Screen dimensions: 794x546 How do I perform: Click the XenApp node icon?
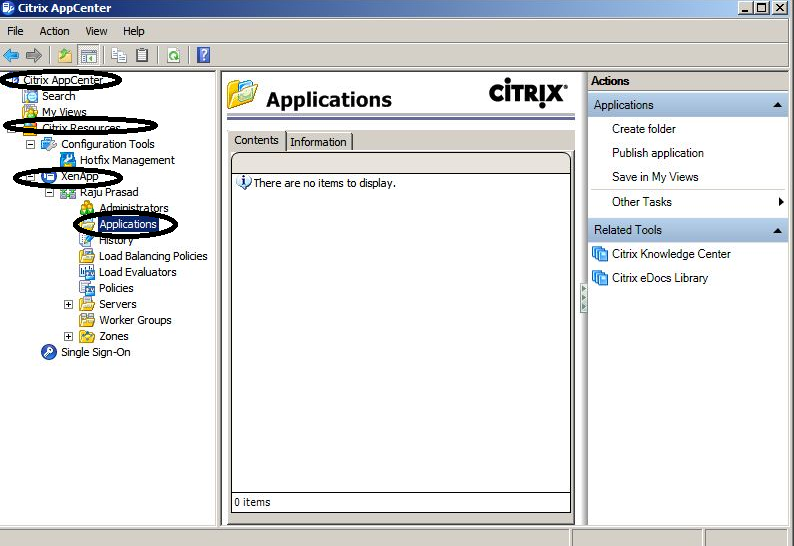(x=49, y=176)
